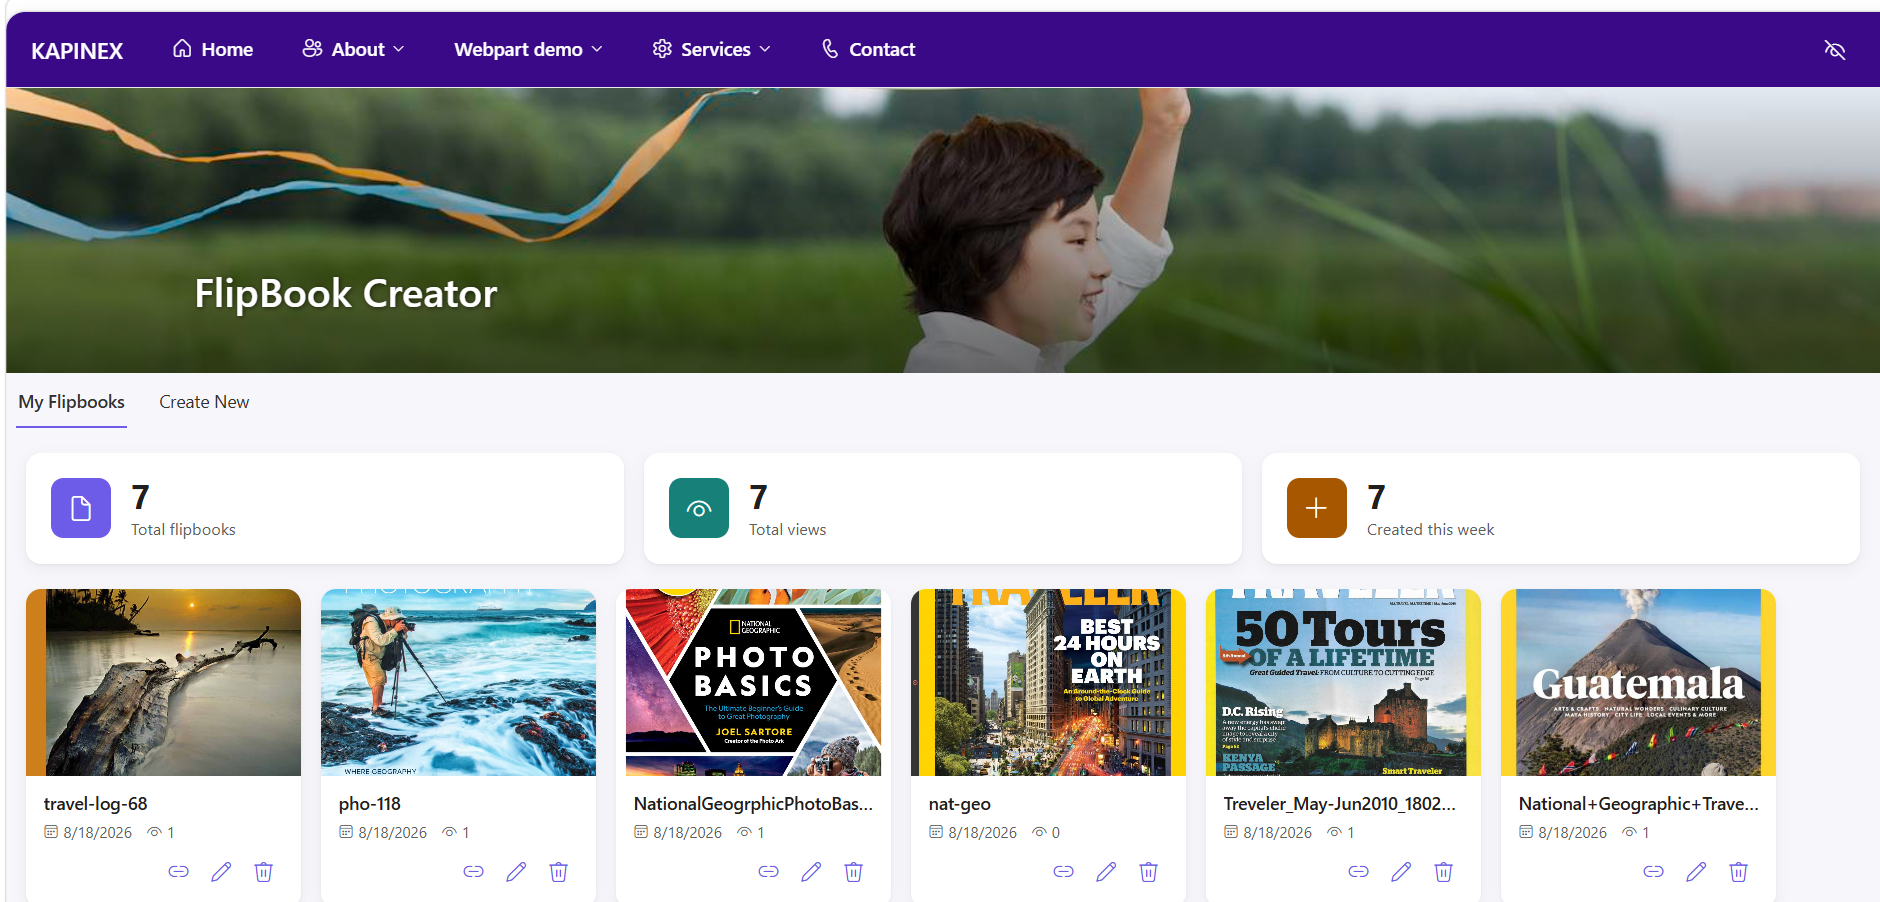
Task: Open the Webpart demo dropdown
Action: 528,49
